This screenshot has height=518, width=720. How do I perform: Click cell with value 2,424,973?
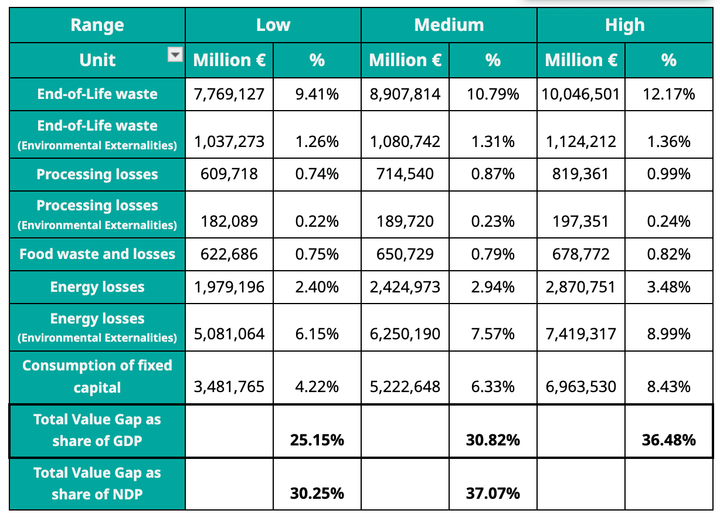click(405, 288)
